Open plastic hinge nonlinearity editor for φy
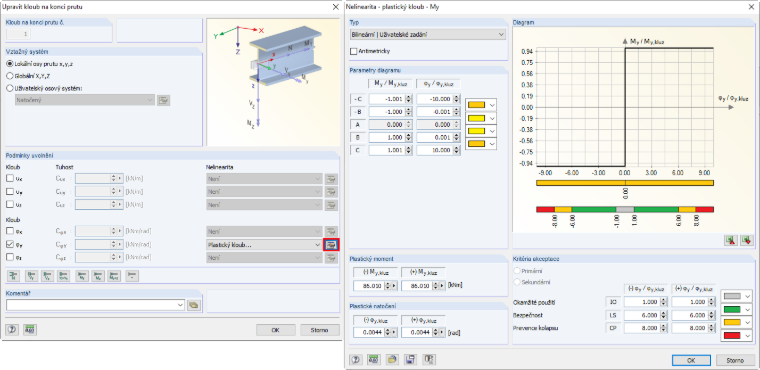The image size is (760, 370). [331, 245]
